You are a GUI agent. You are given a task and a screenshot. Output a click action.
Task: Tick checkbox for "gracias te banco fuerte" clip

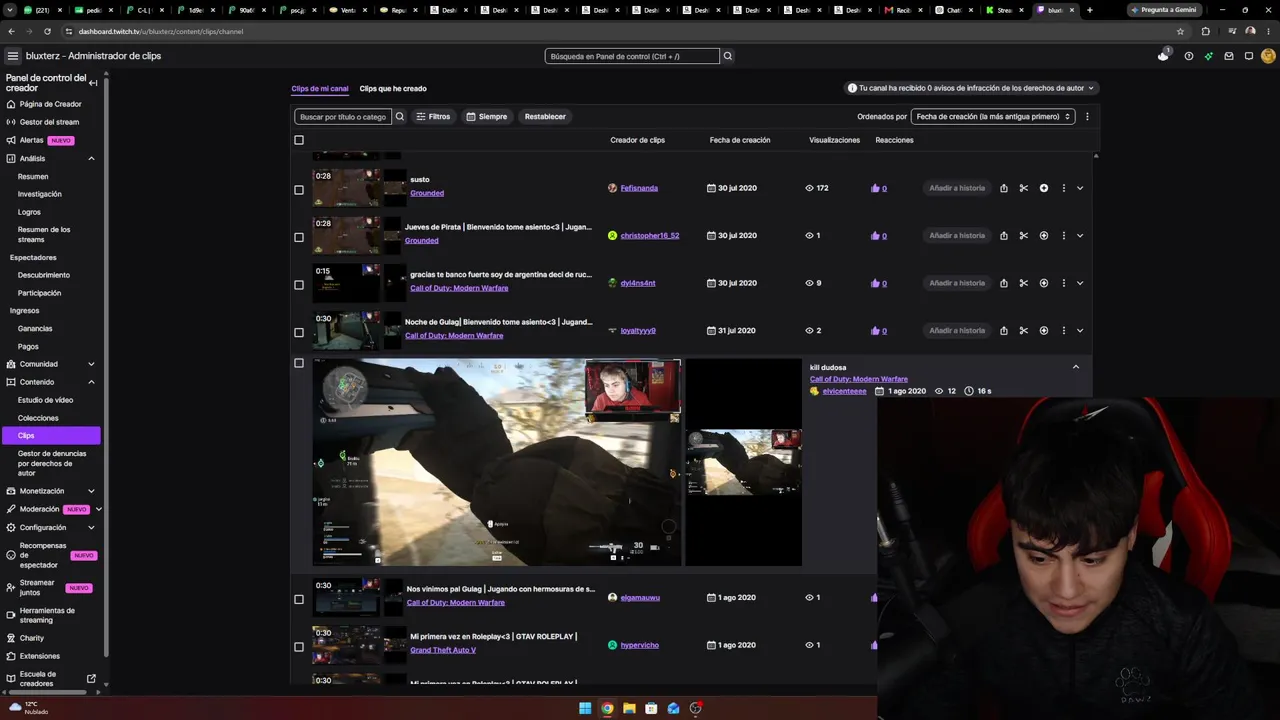[x=299, y=285]
